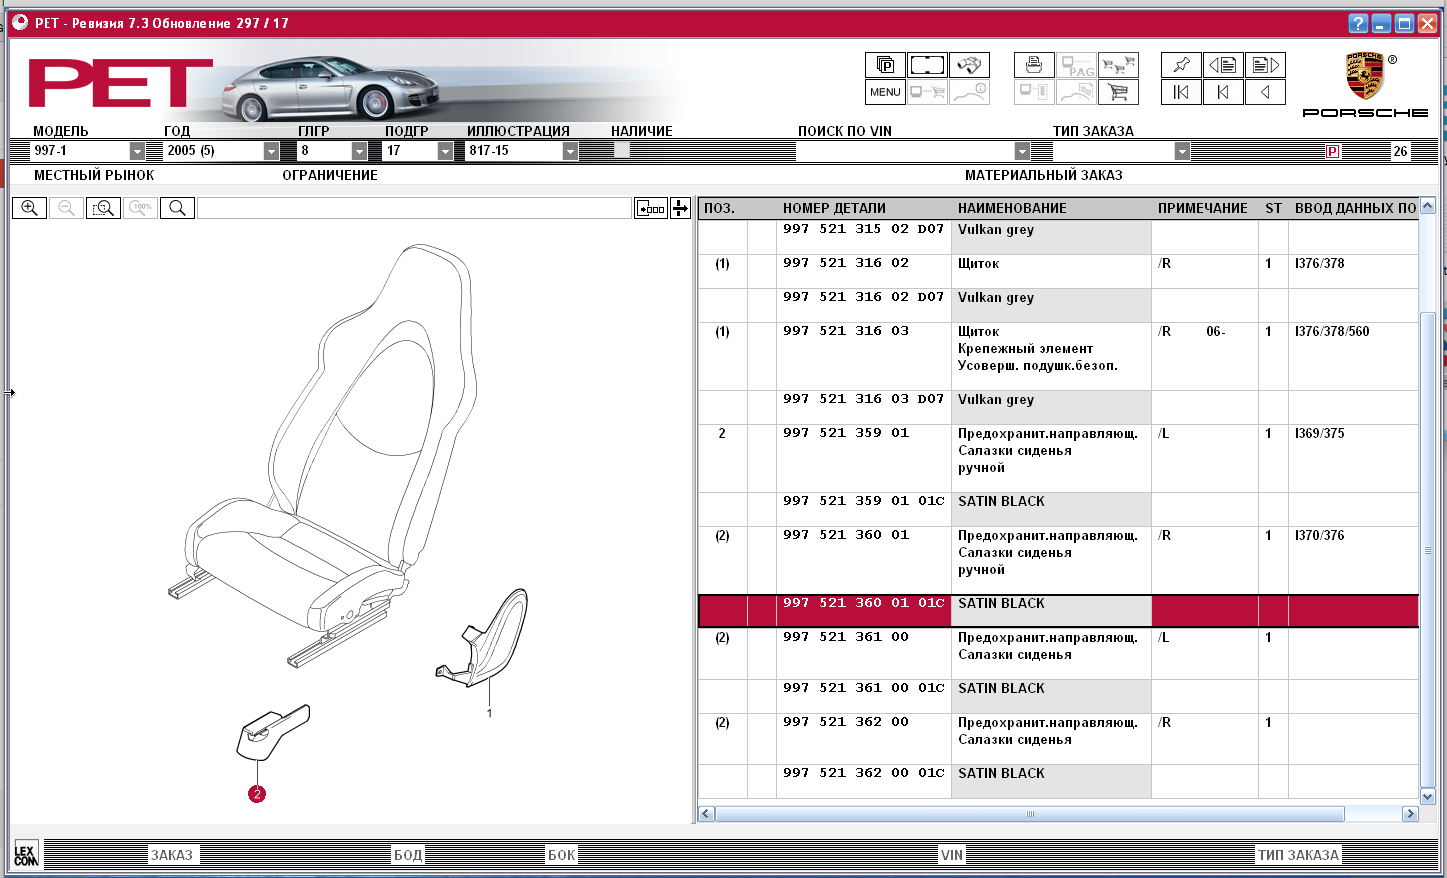Open the Модель dropdown showing 997-1
Viewport: 1447px width, 878px height.
(137, 151)
